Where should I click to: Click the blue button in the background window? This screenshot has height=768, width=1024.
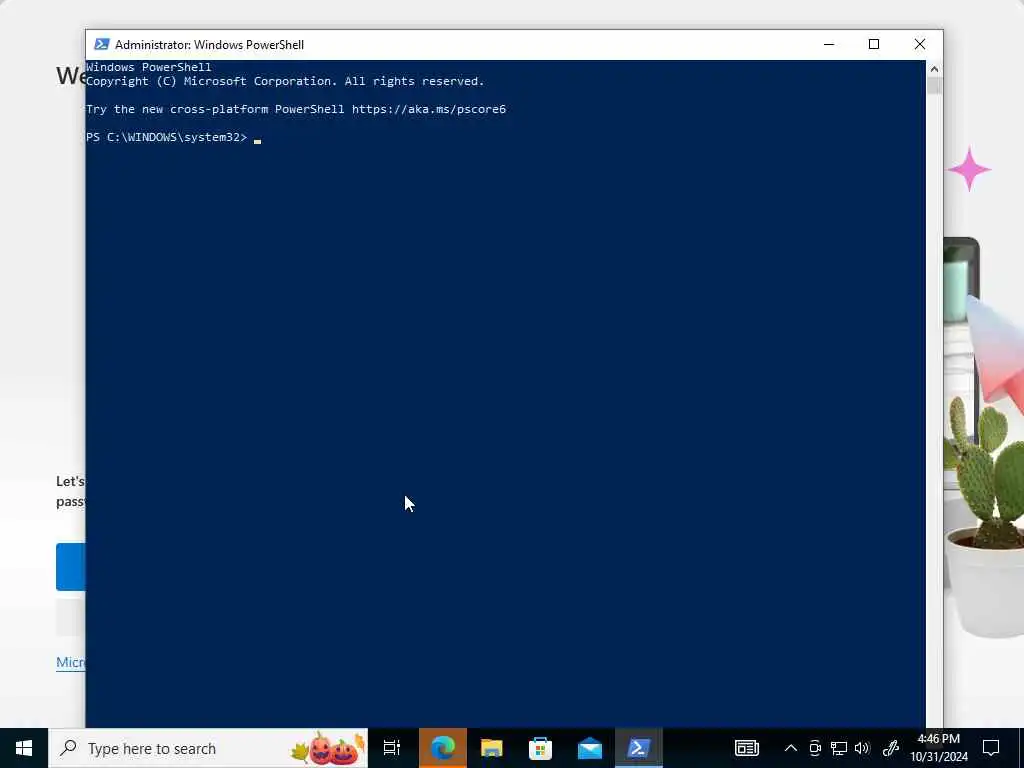point(71,567)
